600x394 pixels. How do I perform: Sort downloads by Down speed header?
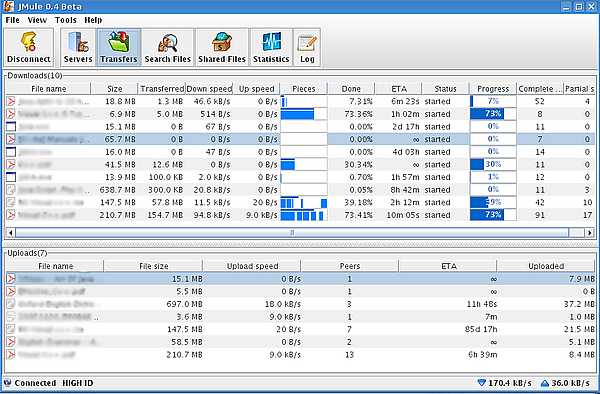point(209,89)
